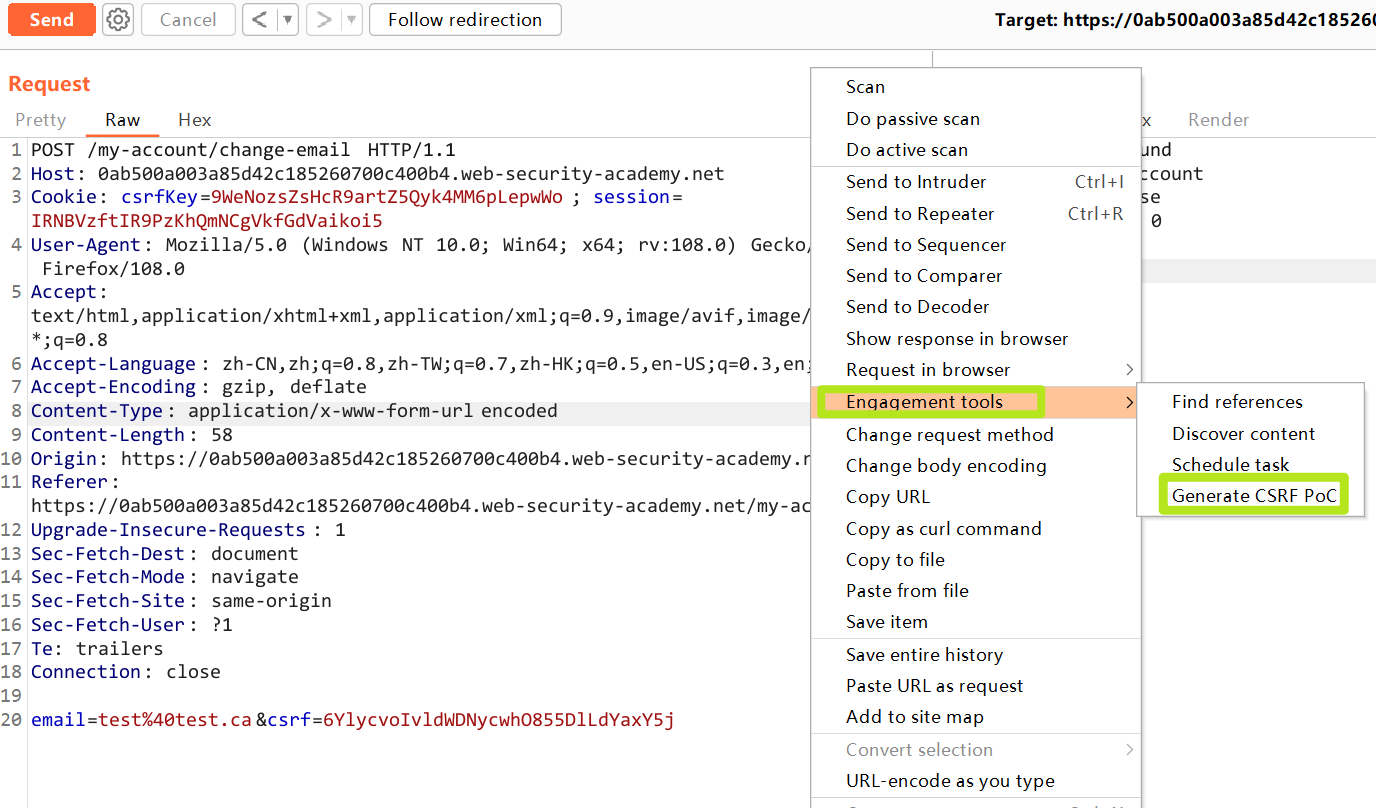Go back with the previous history arrow

(259, 19)
